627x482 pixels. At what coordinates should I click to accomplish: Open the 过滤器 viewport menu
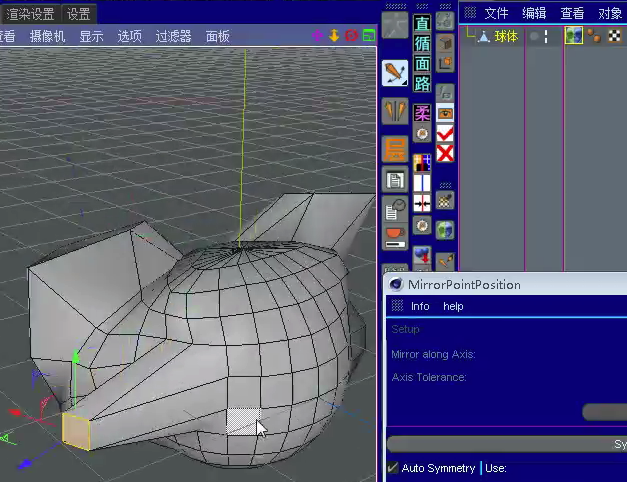[x=173, y=36]
